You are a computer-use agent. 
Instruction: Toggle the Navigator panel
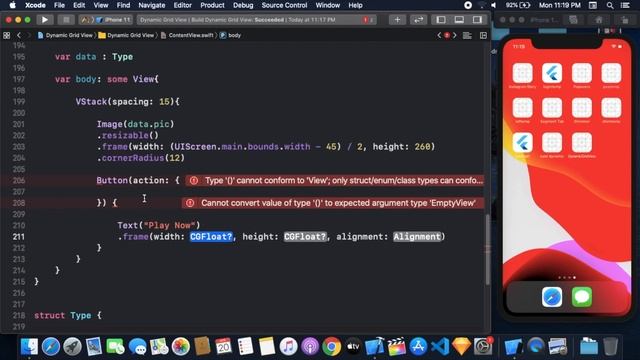click(x=441, y=20)
